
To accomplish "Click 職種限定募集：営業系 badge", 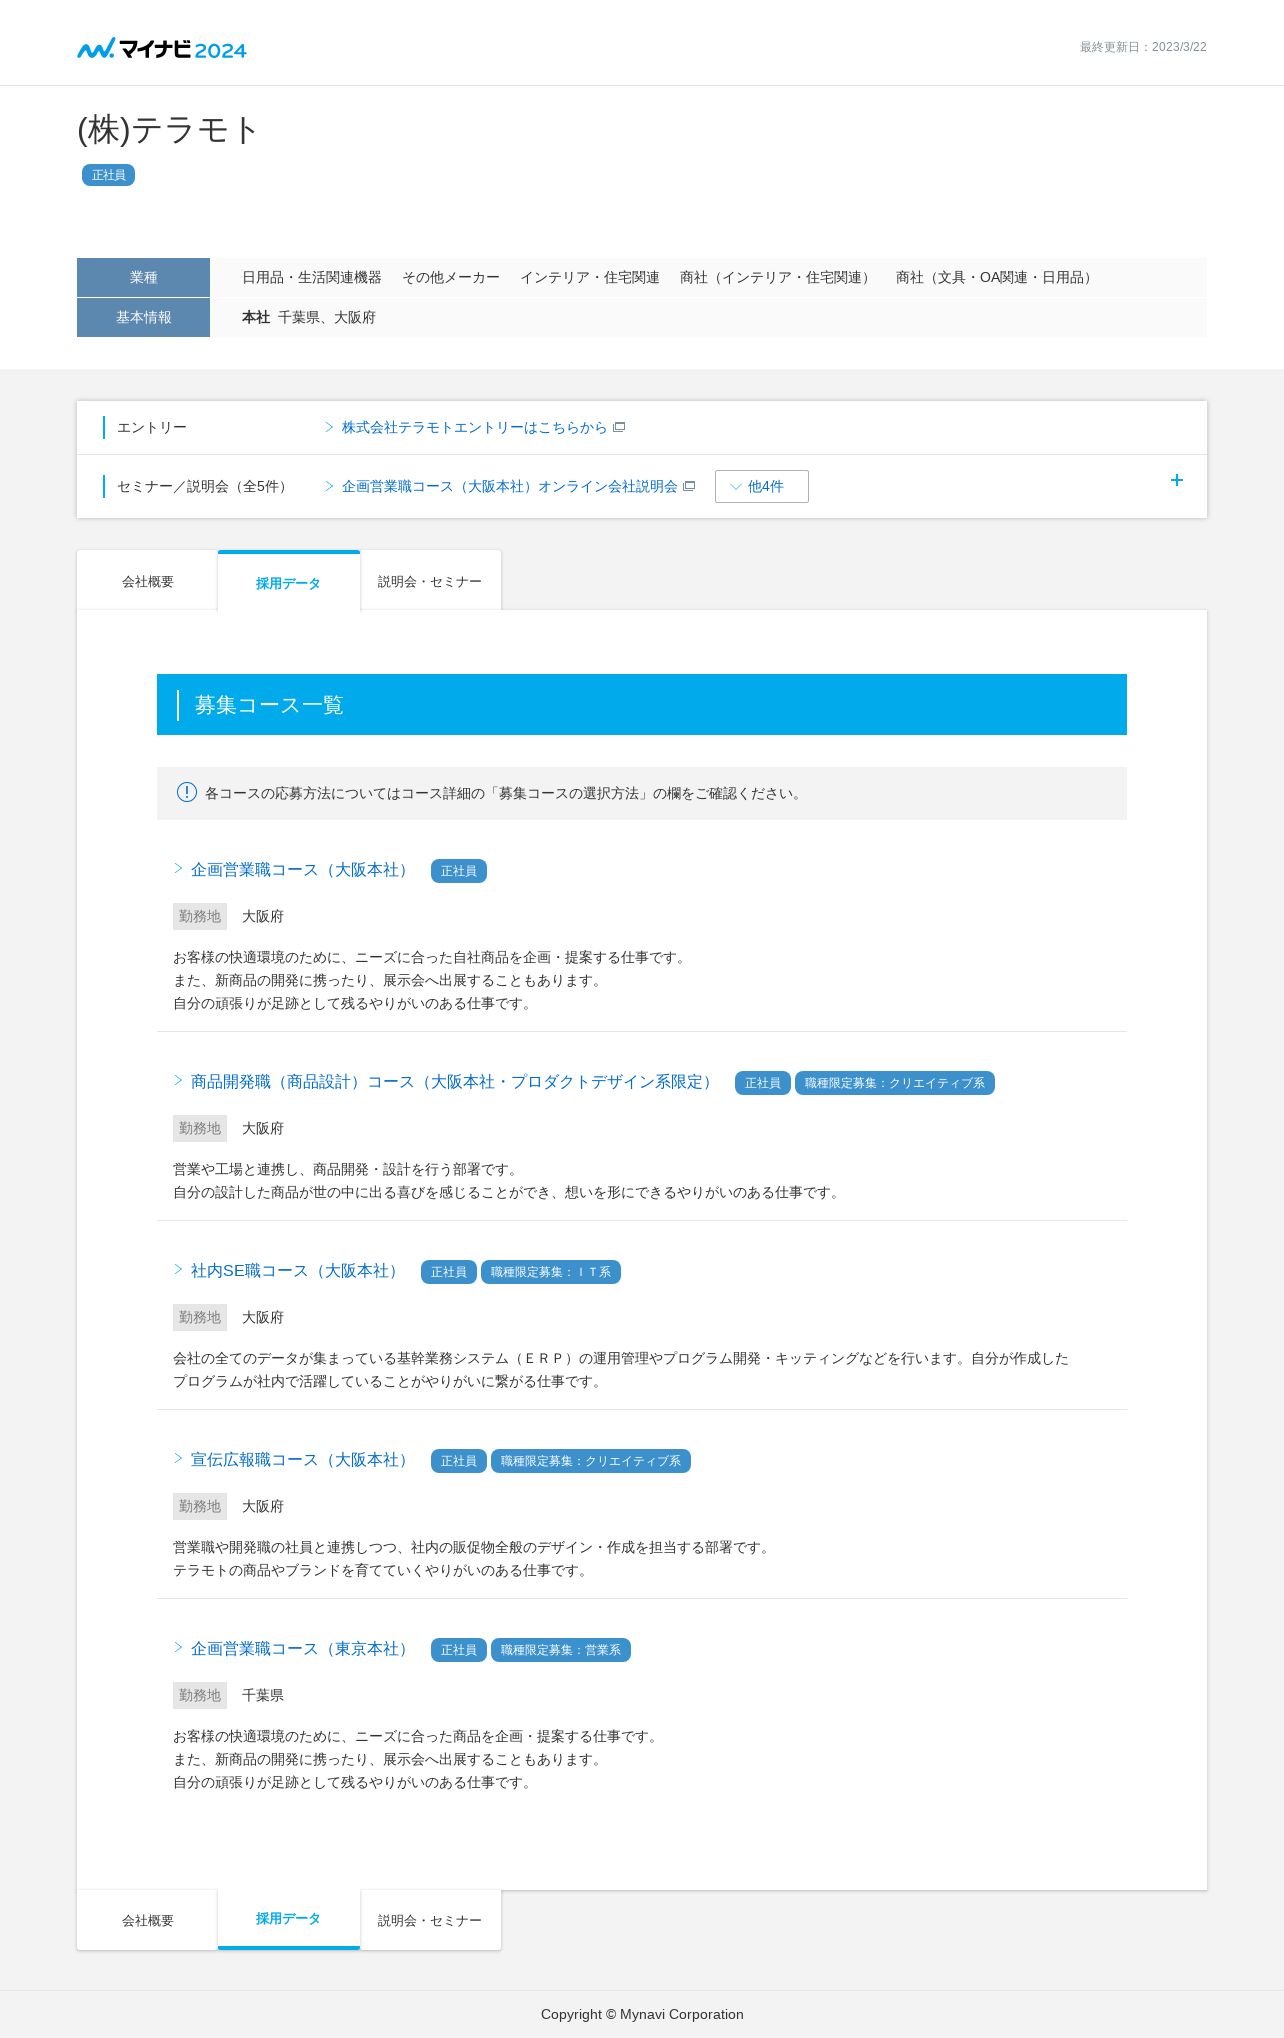I will tap(561, 1650).
